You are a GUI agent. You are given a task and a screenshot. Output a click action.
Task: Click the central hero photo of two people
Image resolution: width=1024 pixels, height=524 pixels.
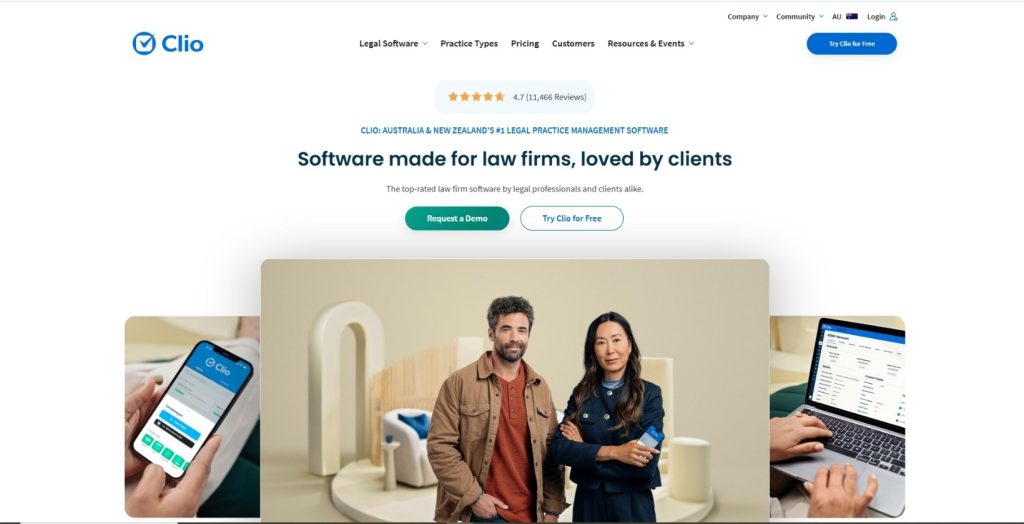[x=515, y=390]
